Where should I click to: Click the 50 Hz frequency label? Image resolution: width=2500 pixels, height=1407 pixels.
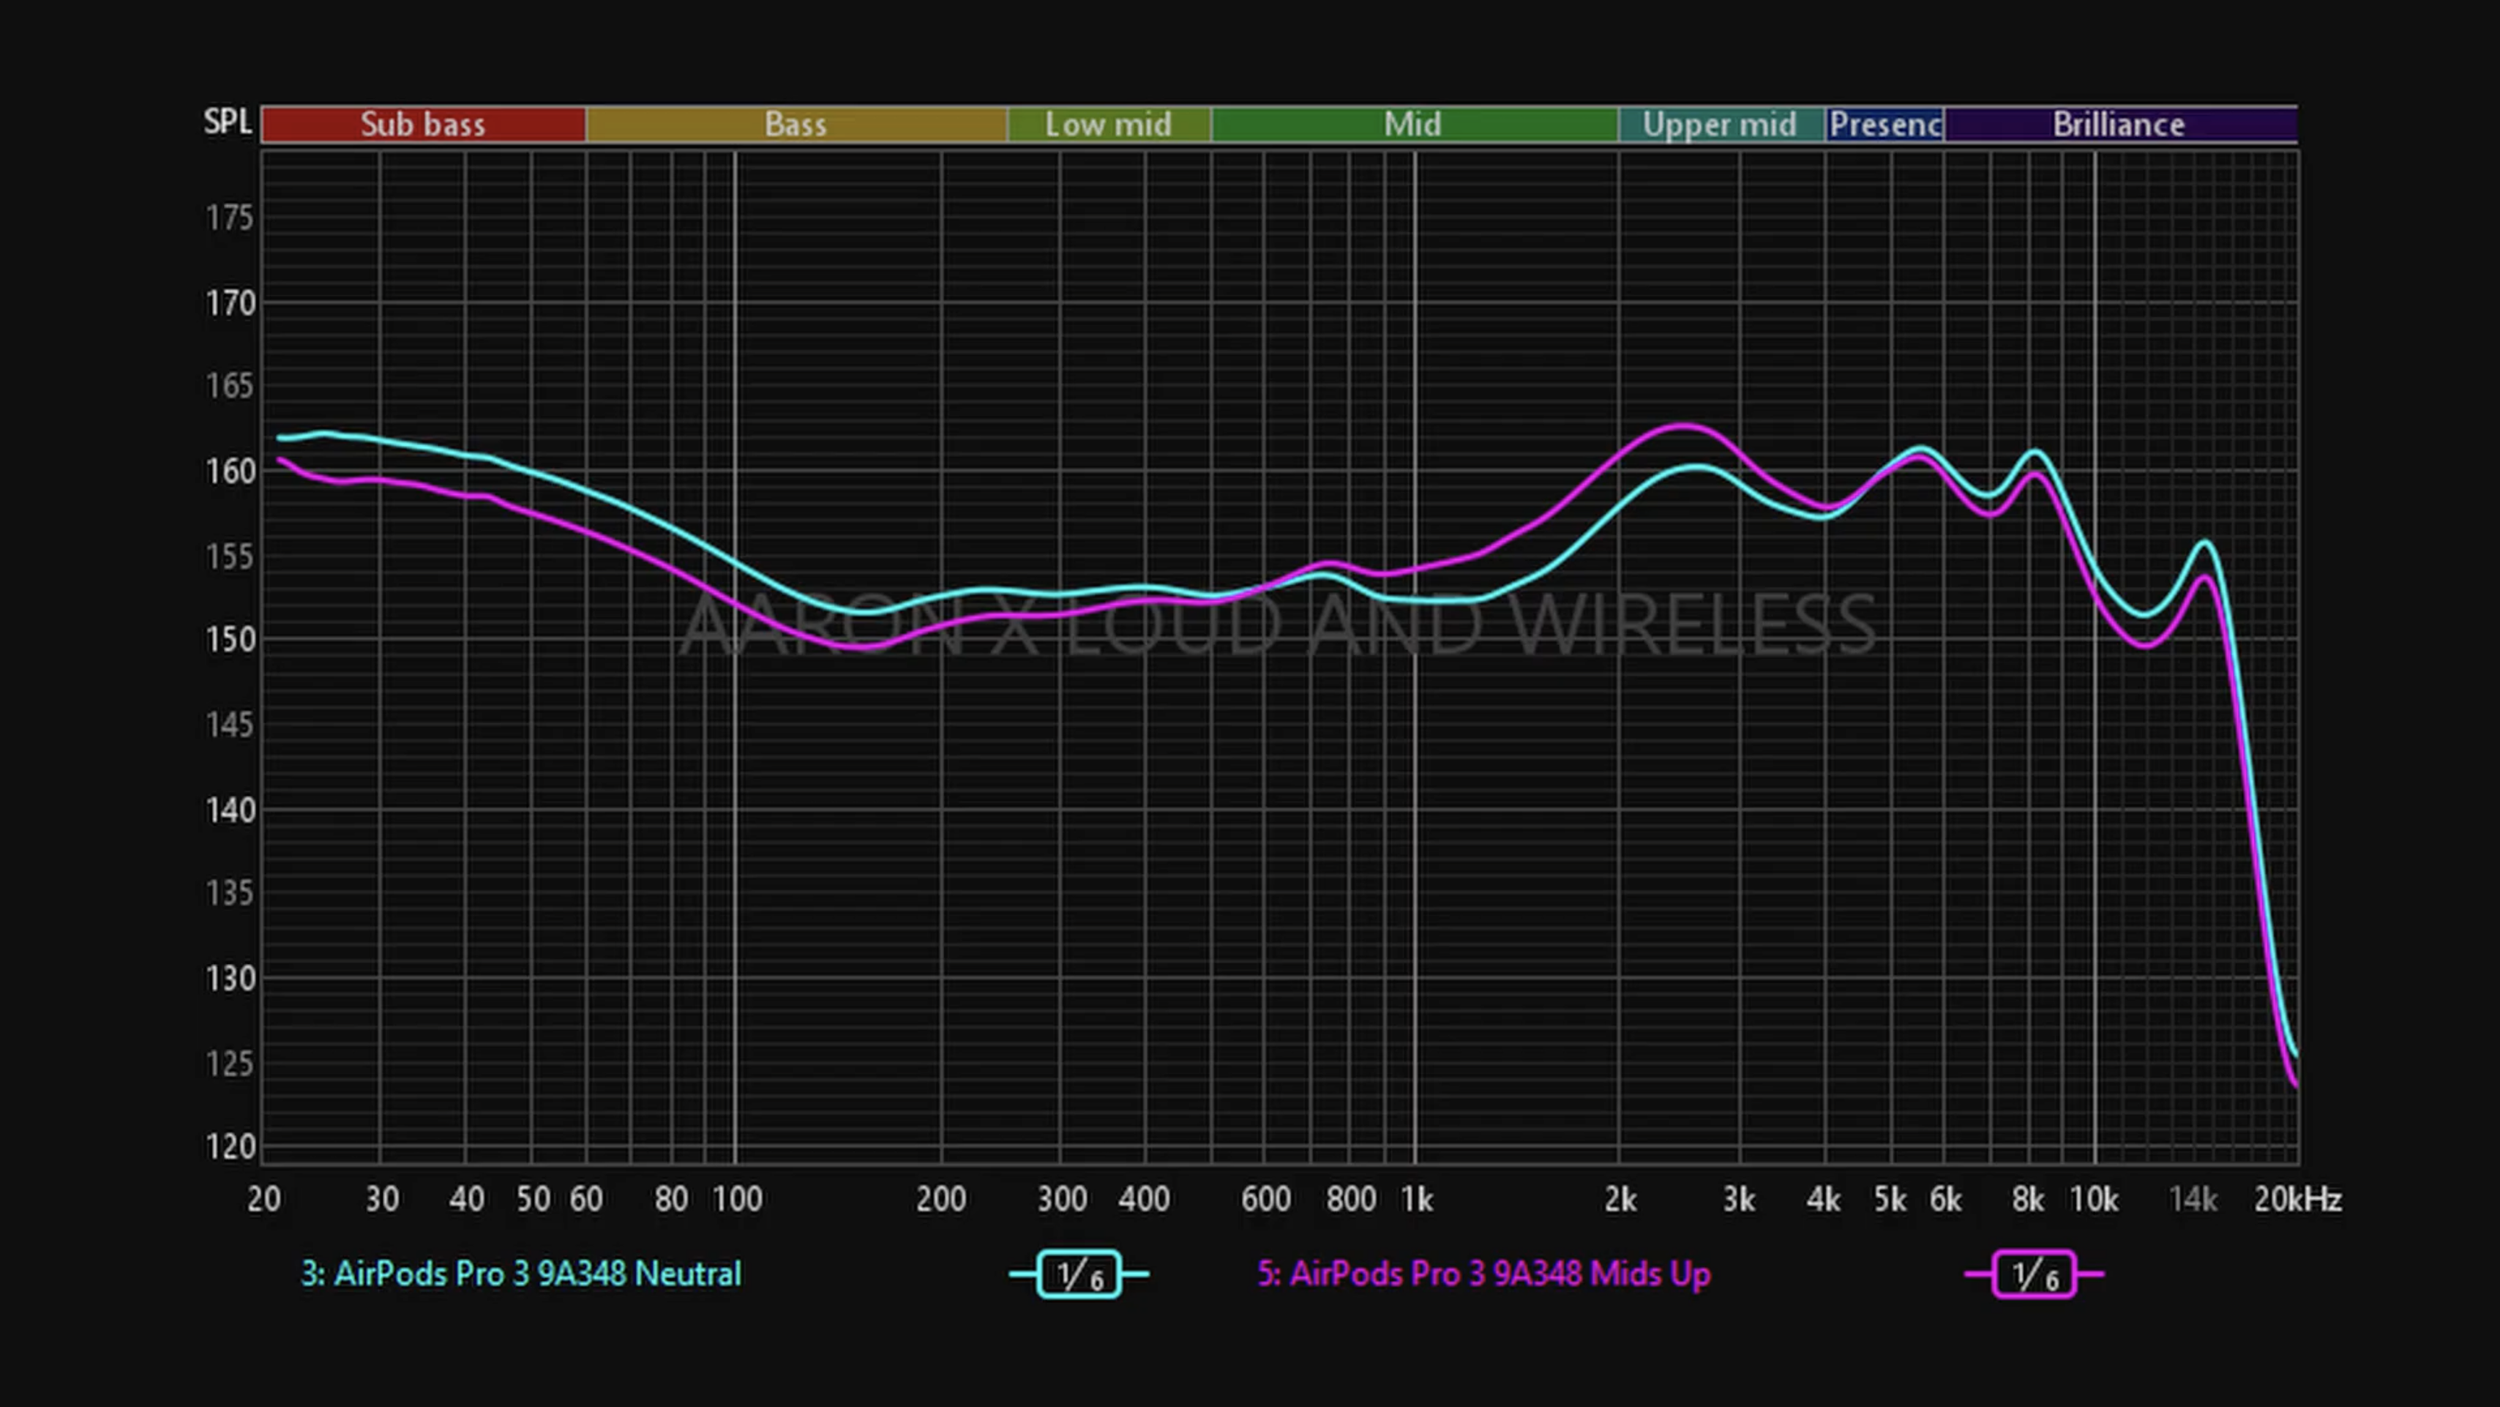[533, 1199]
